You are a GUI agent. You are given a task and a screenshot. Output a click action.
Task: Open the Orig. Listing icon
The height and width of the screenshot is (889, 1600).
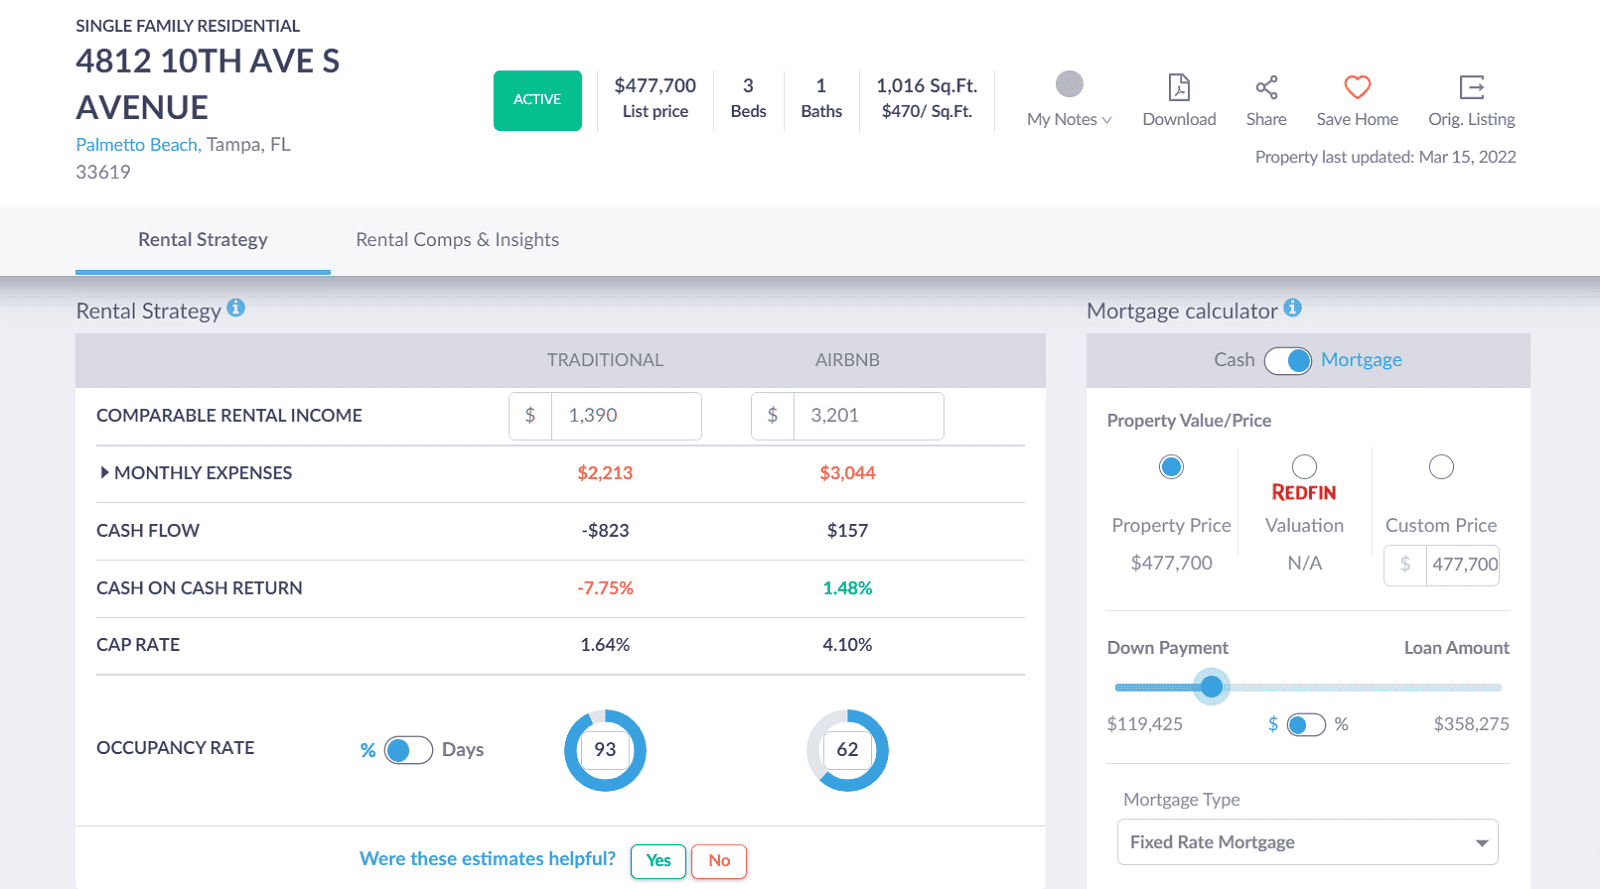1471,88
